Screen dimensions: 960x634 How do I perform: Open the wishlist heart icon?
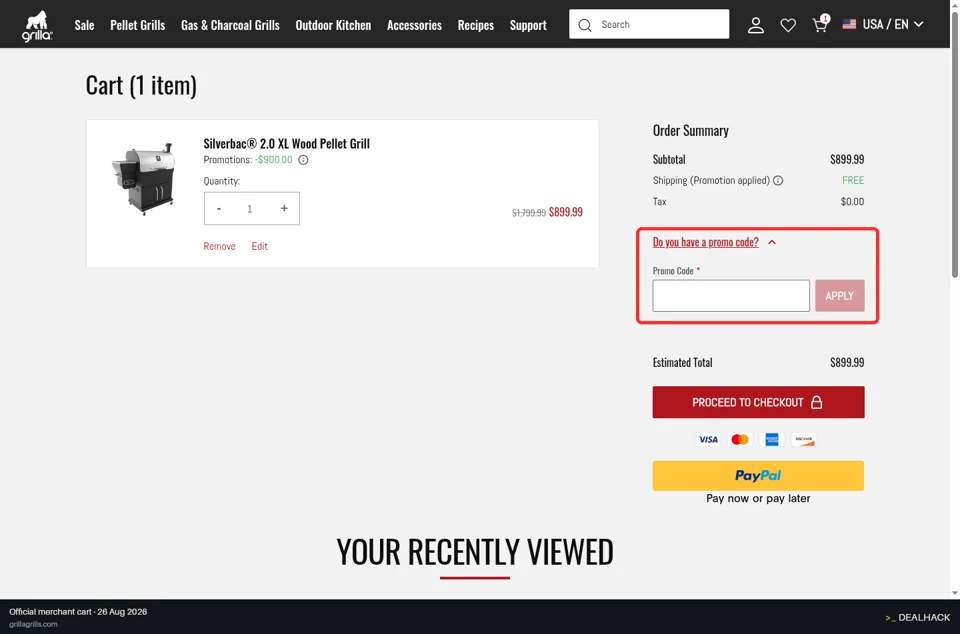[788, 25]
